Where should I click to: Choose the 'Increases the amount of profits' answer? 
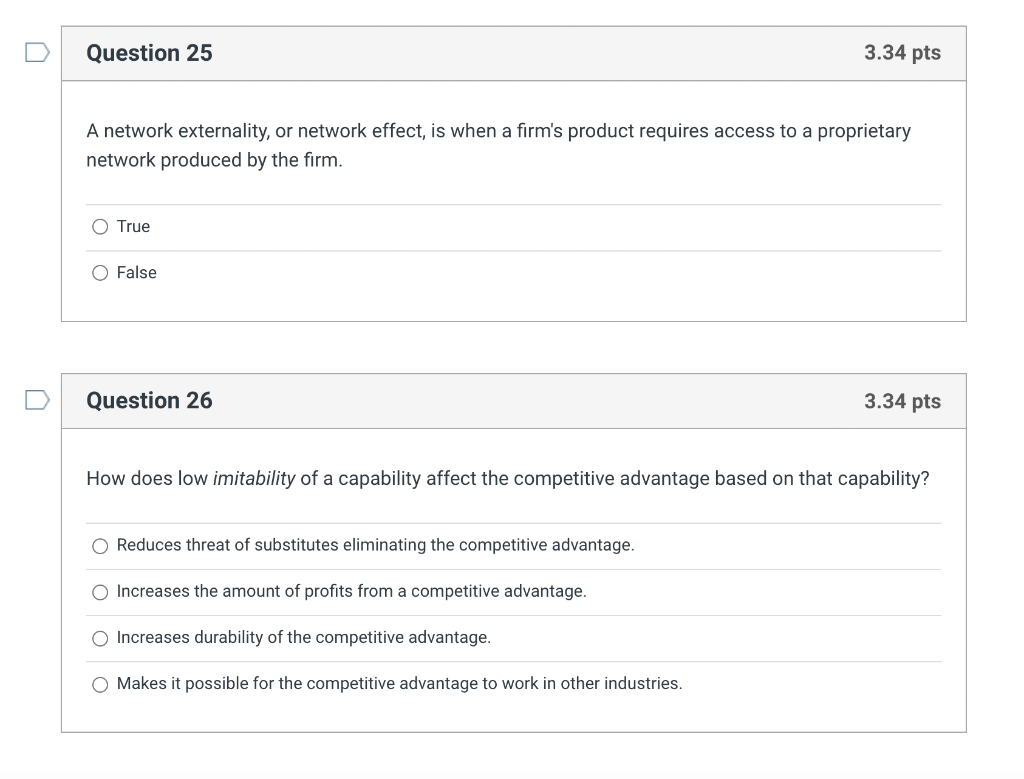pyautogui.click(x=100, y=592)
